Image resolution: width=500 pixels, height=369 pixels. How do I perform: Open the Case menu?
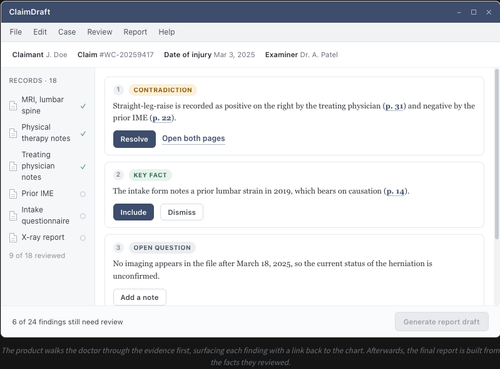click(x=67, y=32)
